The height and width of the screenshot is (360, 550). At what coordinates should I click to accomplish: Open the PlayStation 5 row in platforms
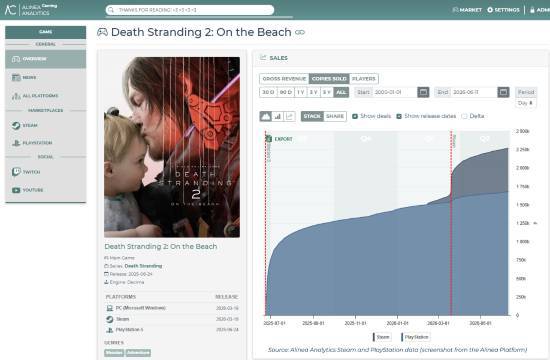[172, 330]
